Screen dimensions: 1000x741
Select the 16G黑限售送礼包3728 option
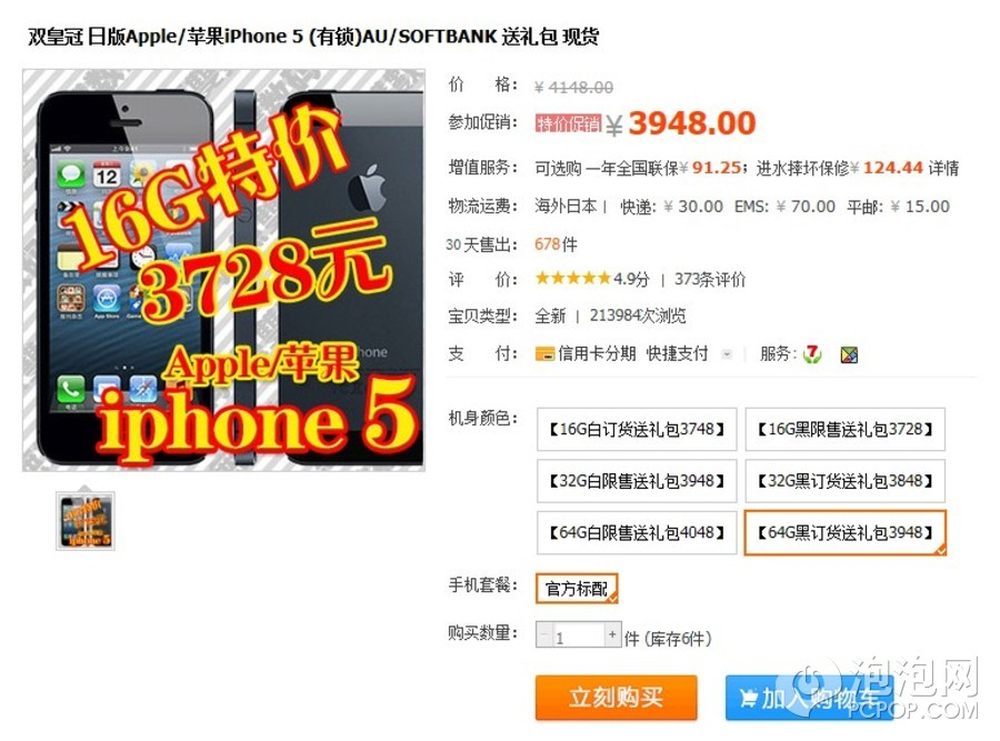point(845,429)
